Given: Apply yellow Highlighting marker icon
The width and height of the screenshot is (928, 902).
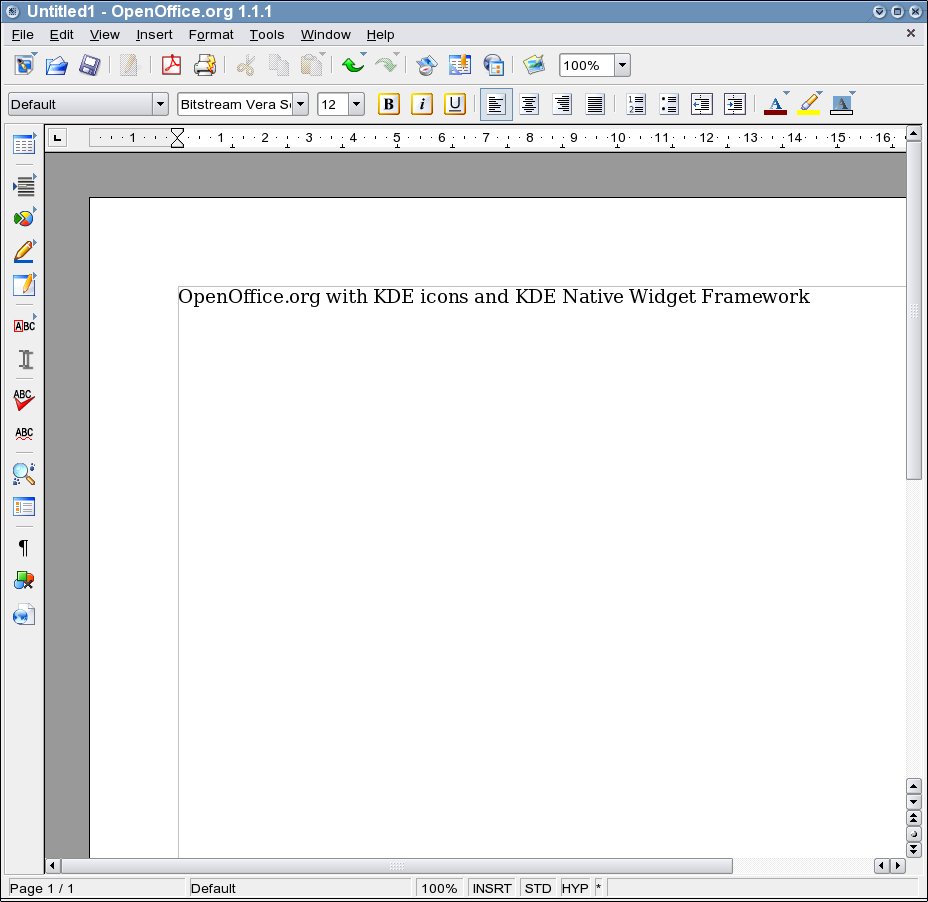Looking at the screenshot, I should point(809,104).
